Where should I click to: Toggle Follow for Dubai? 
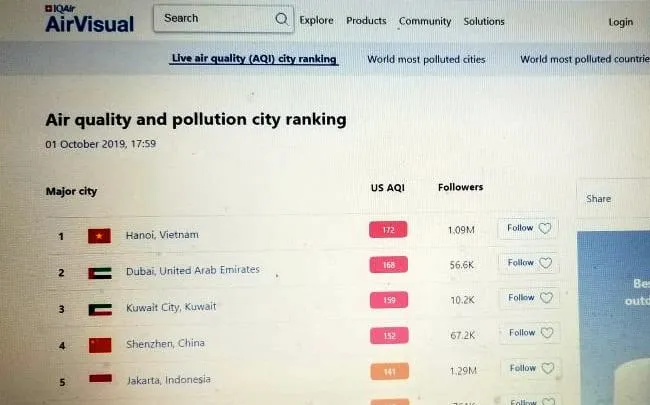tap(528, 264)
